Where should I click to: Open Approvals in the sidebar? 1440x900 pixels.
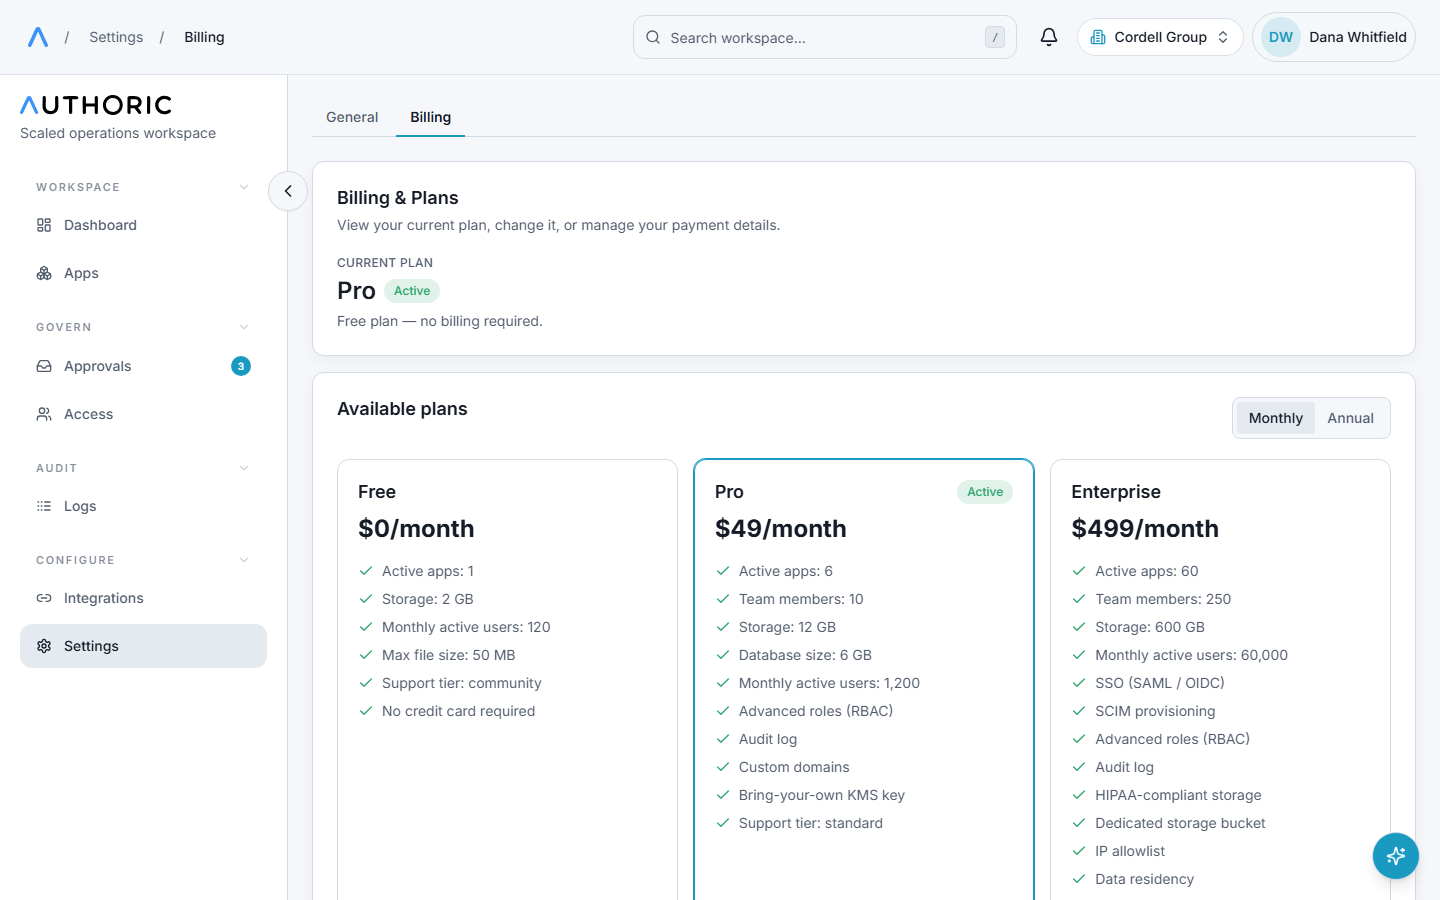143,366
